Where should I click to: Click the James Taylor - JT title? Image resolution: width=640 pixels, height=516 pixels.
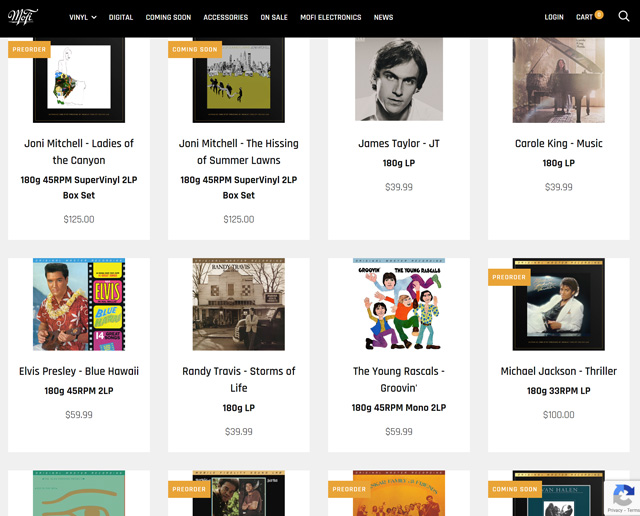[399, 144]
